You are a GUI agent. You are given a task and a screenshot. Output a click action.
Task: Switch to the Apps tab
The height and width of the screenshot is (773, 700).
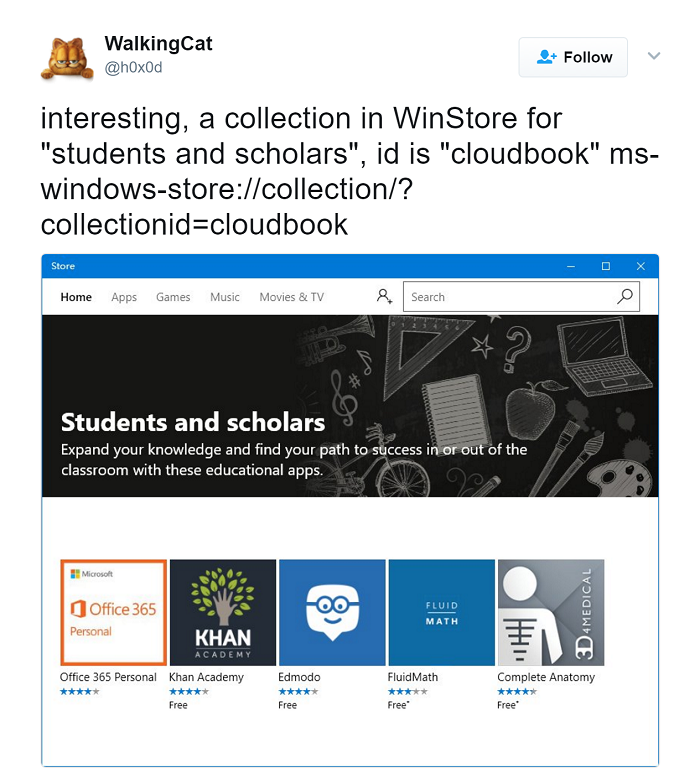coord(124,297)
